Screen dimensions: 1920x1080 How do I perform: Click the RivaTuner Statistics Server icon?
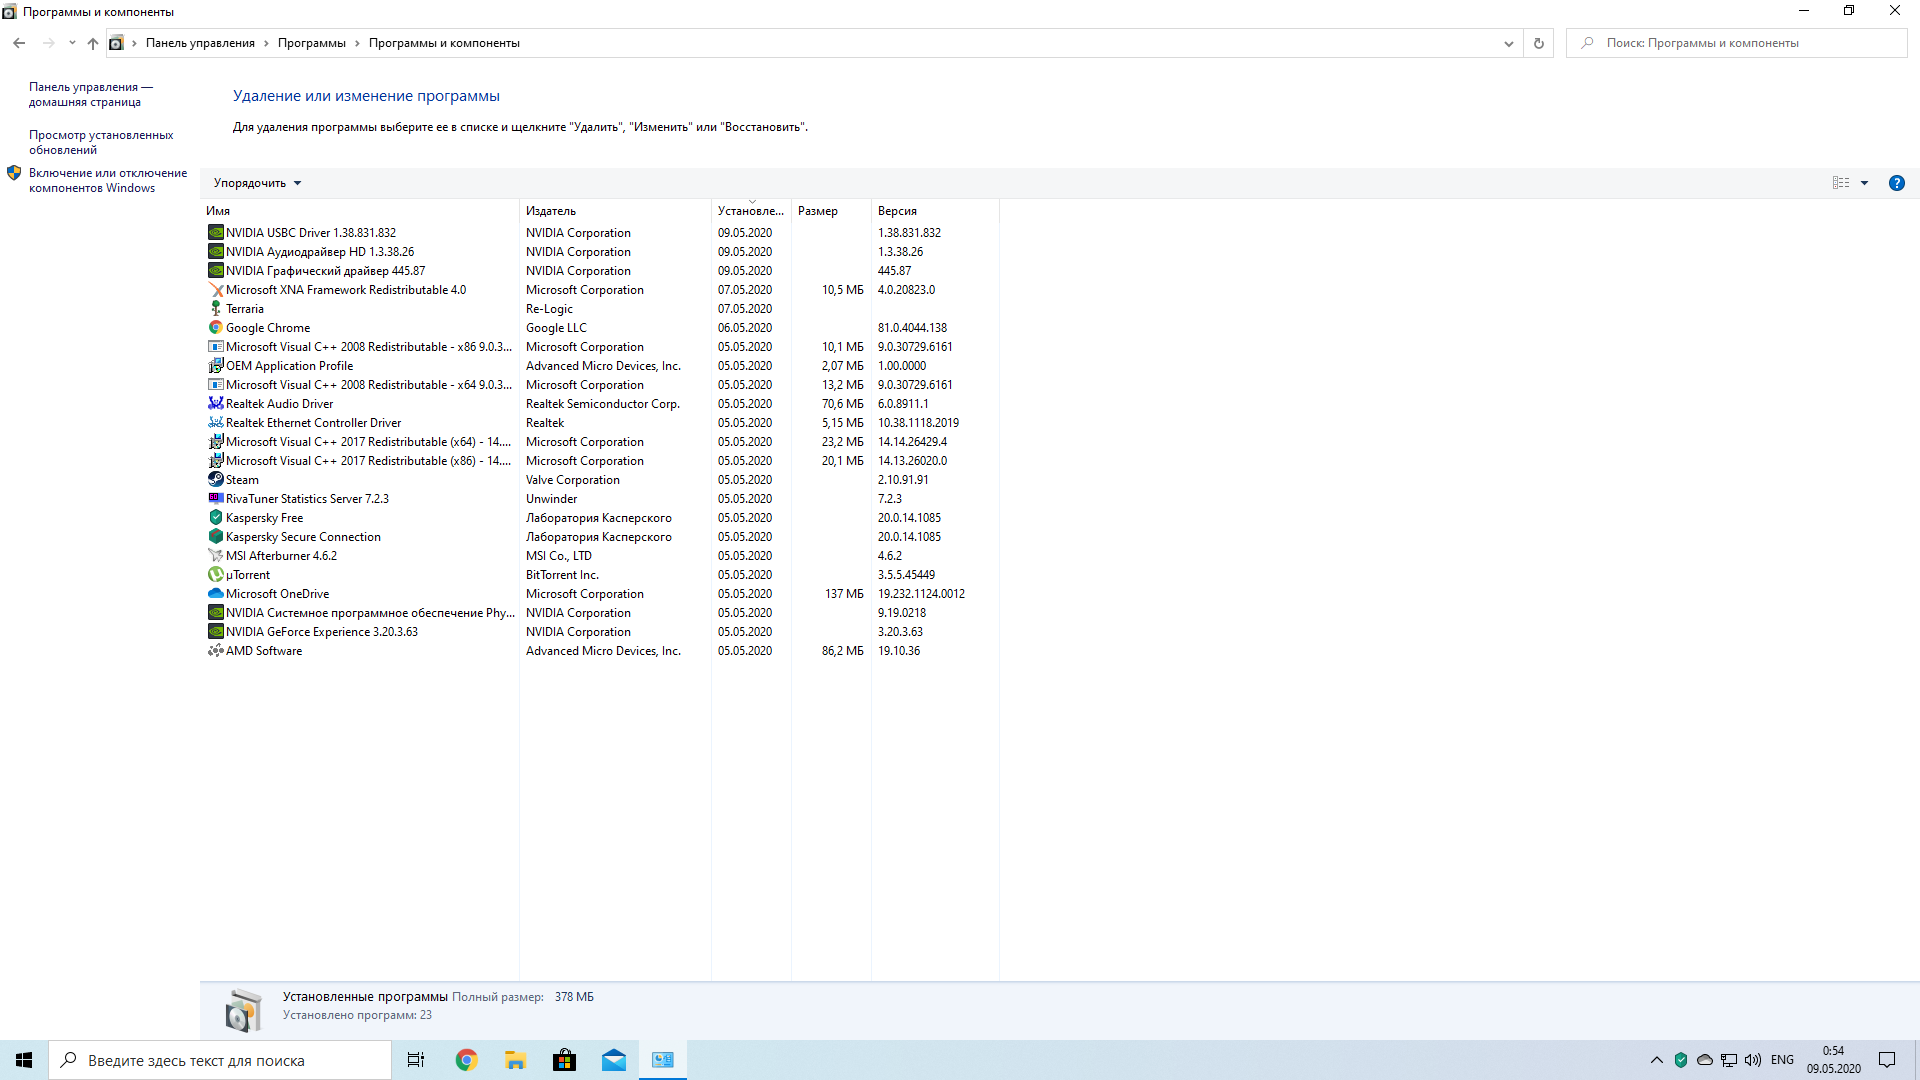coord(215,498)
